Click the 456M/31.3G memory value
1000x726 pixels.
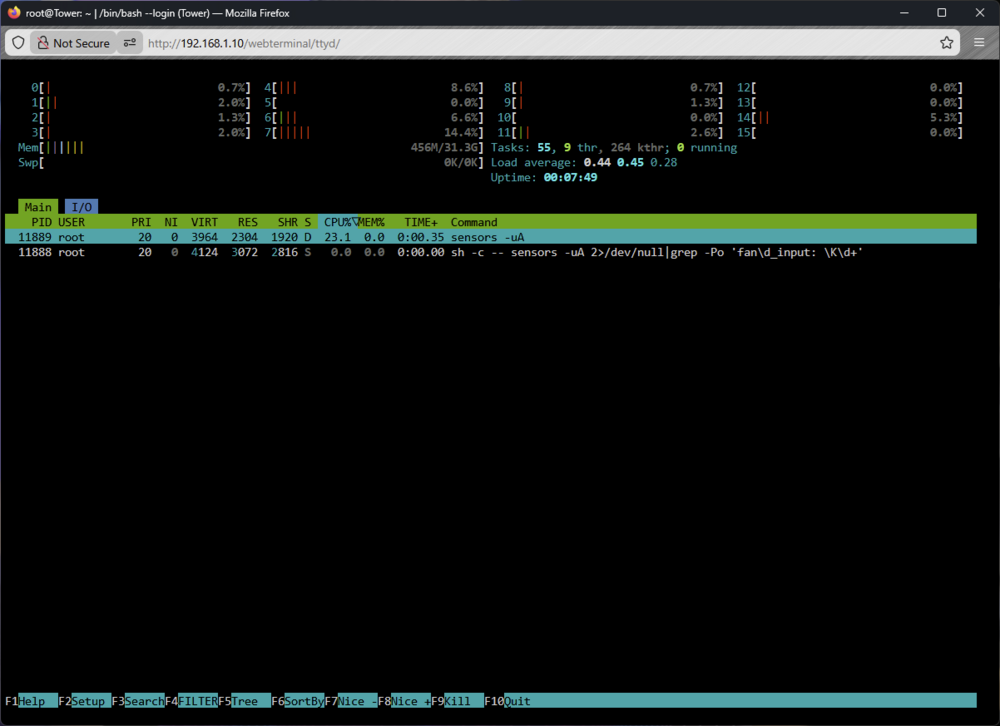[445, 147]
